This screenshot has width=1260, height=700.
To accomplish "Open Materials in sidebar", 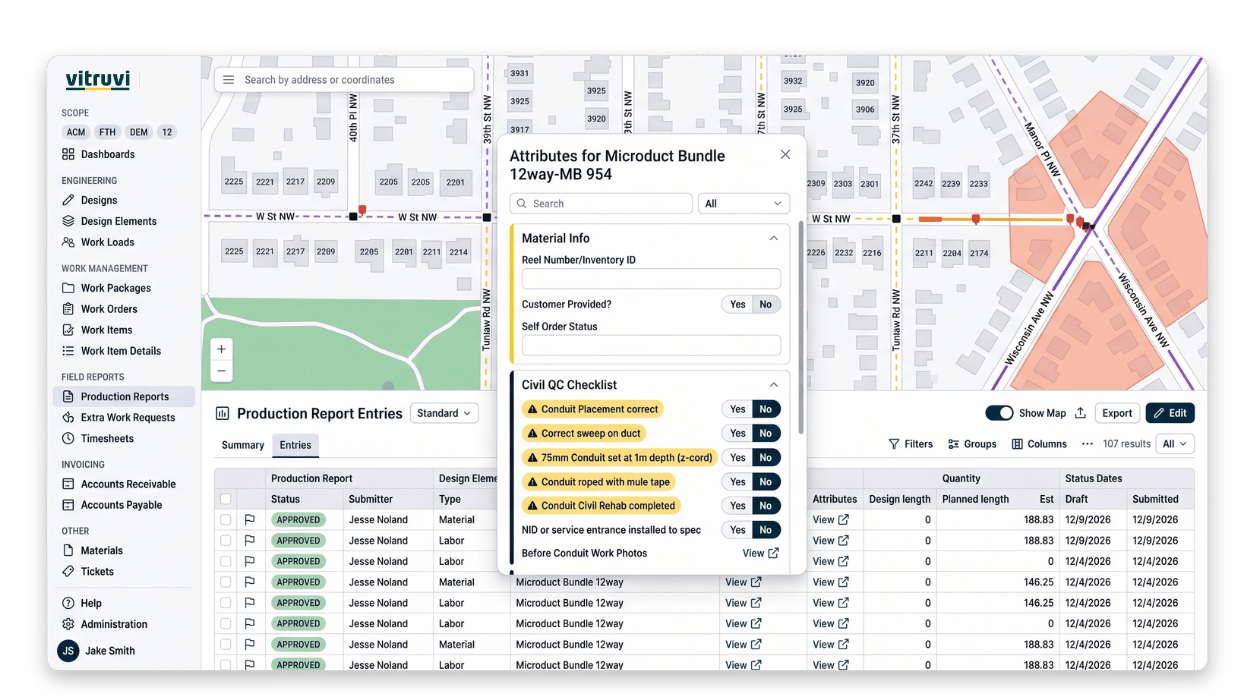I will (92, 551).
